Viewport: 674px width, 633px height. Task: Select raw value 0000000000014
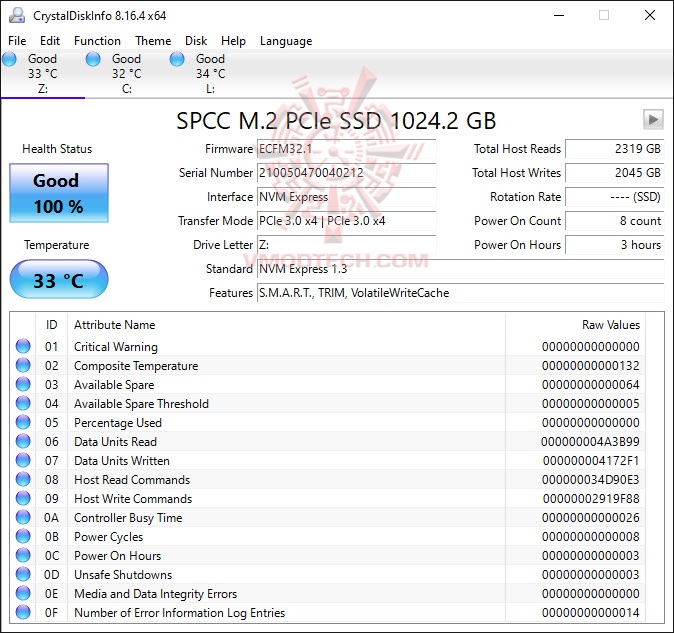pyautogui.click(x=591, y=612)
